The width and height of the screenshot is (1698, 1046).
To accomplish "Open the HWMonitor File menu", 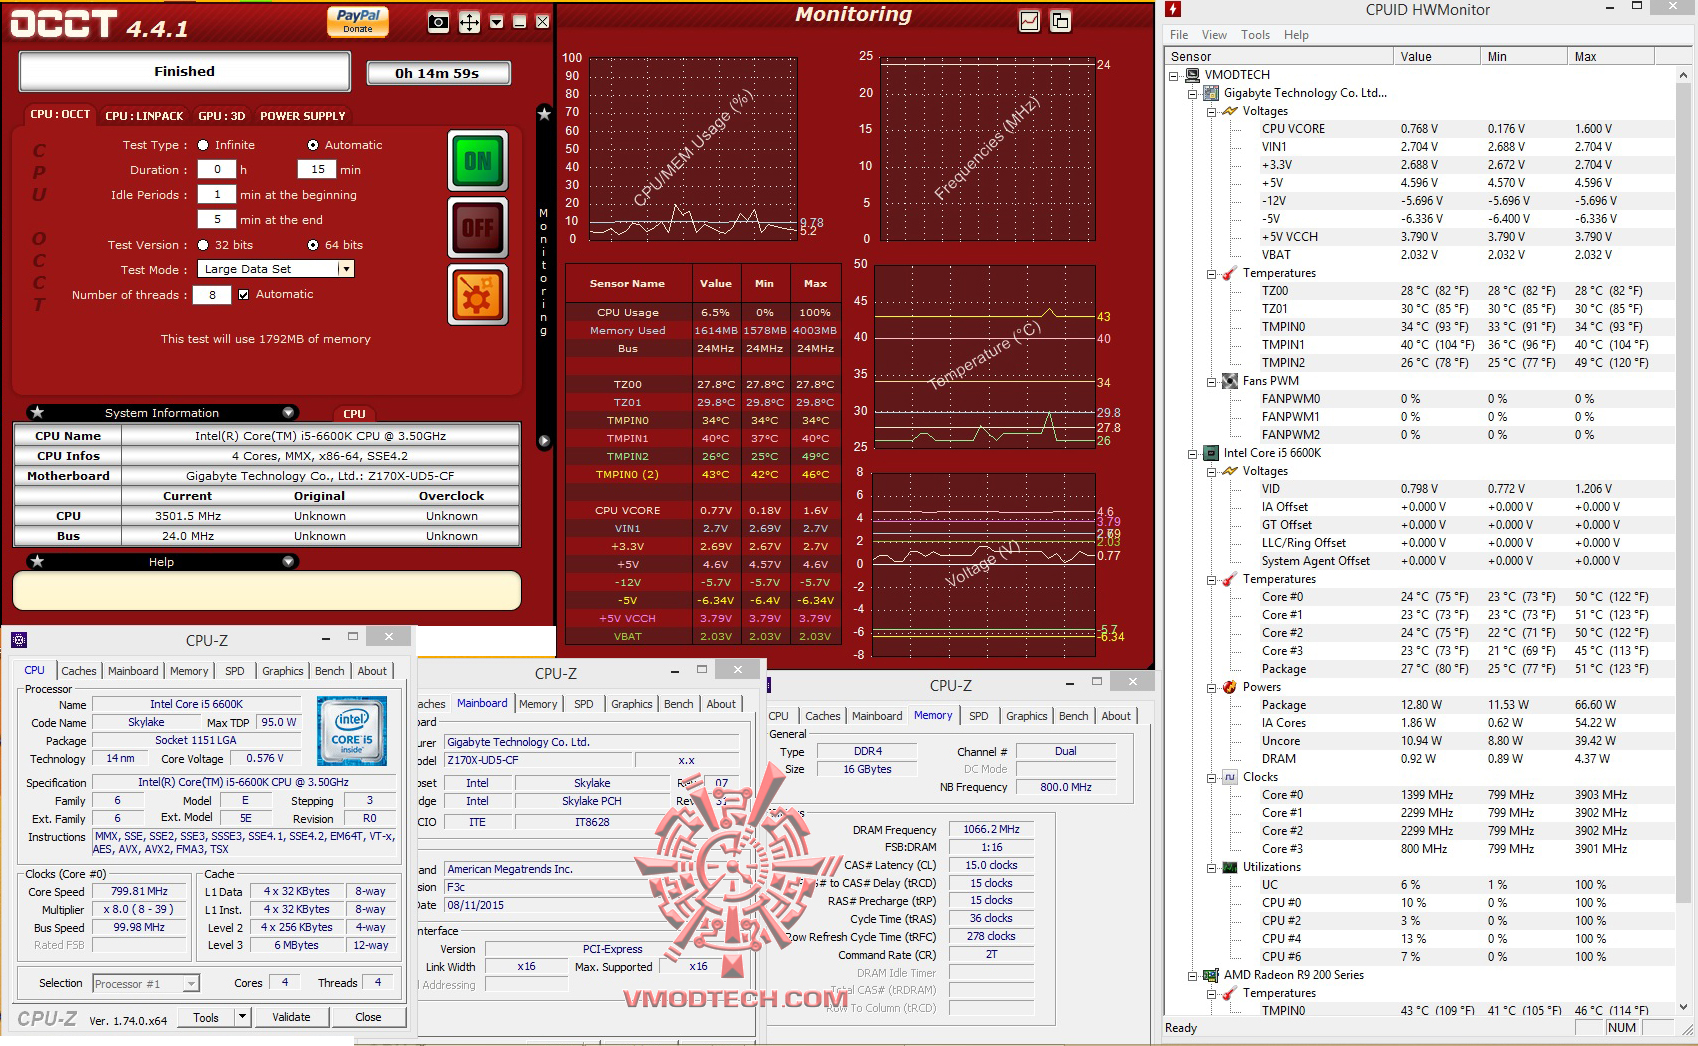I will click(x=1179, y=35).
